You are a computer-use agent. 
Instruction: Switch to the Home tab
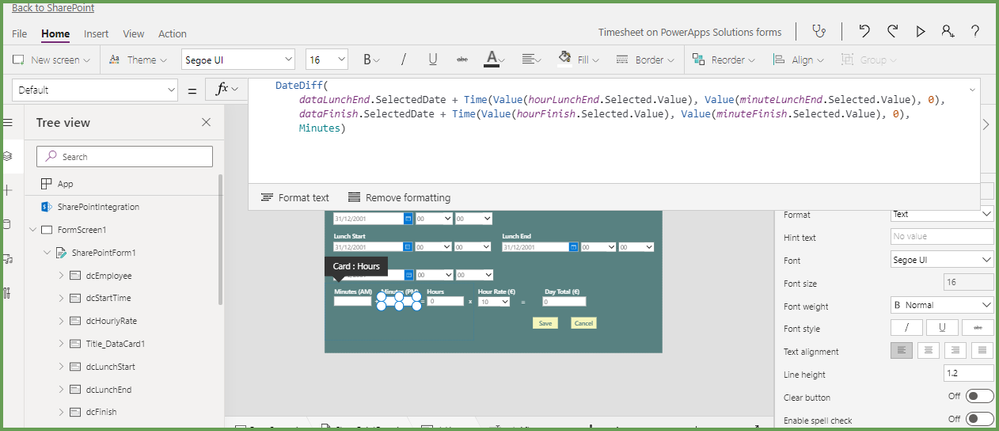coord(55,34)
